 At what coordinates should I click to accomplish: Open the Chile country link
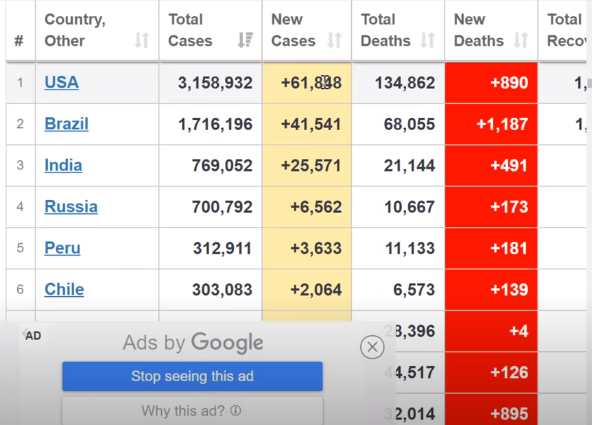point(64,289)
